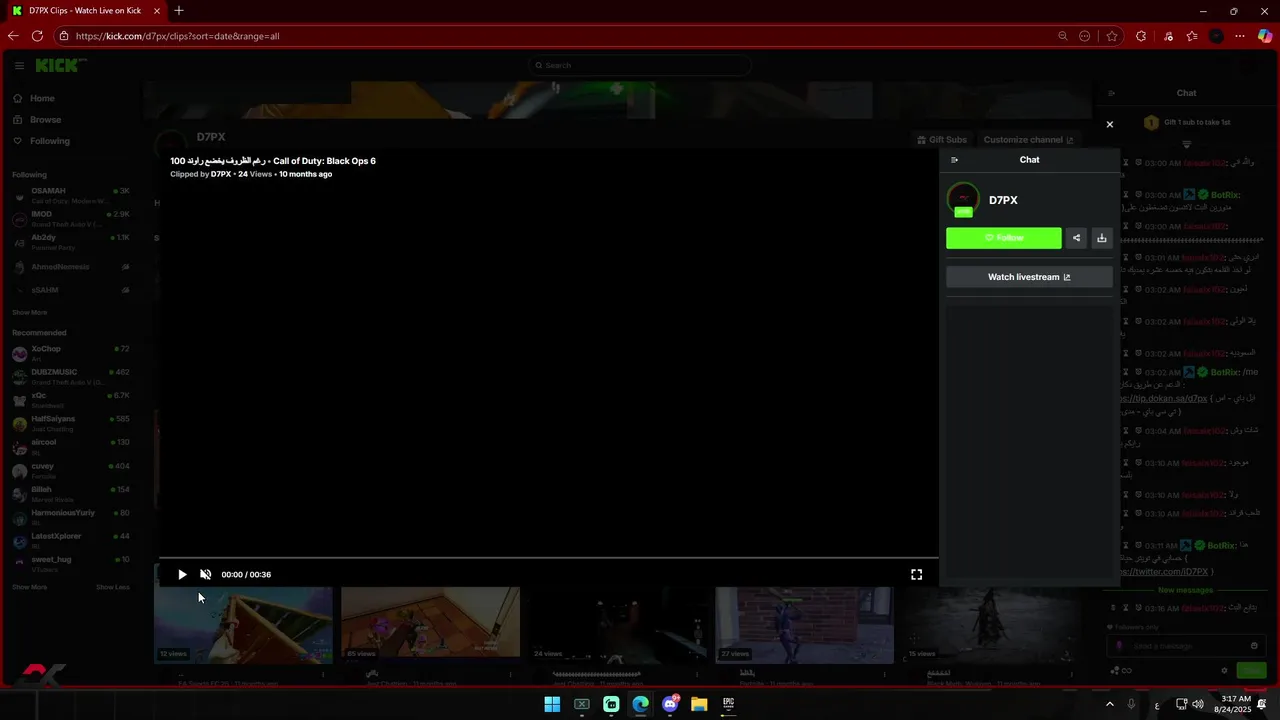Open chat settings gear icon
Viewport: 1280px width, 720px height.
[x=1224, y=670]
